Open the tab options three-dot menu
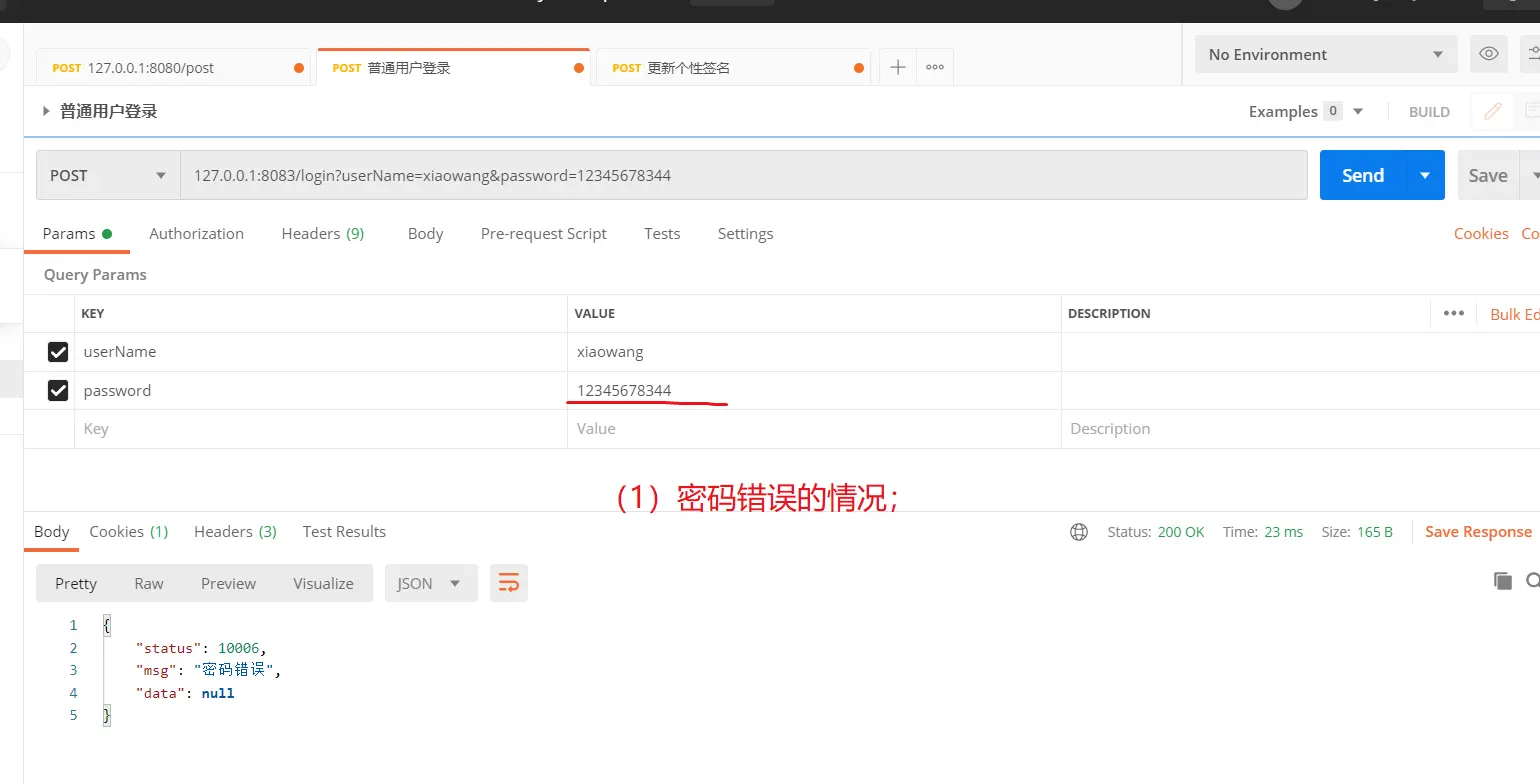Image resolution: width=1540 pixels, height=784 pixels. pyautogui.click(x=935, y=67)
